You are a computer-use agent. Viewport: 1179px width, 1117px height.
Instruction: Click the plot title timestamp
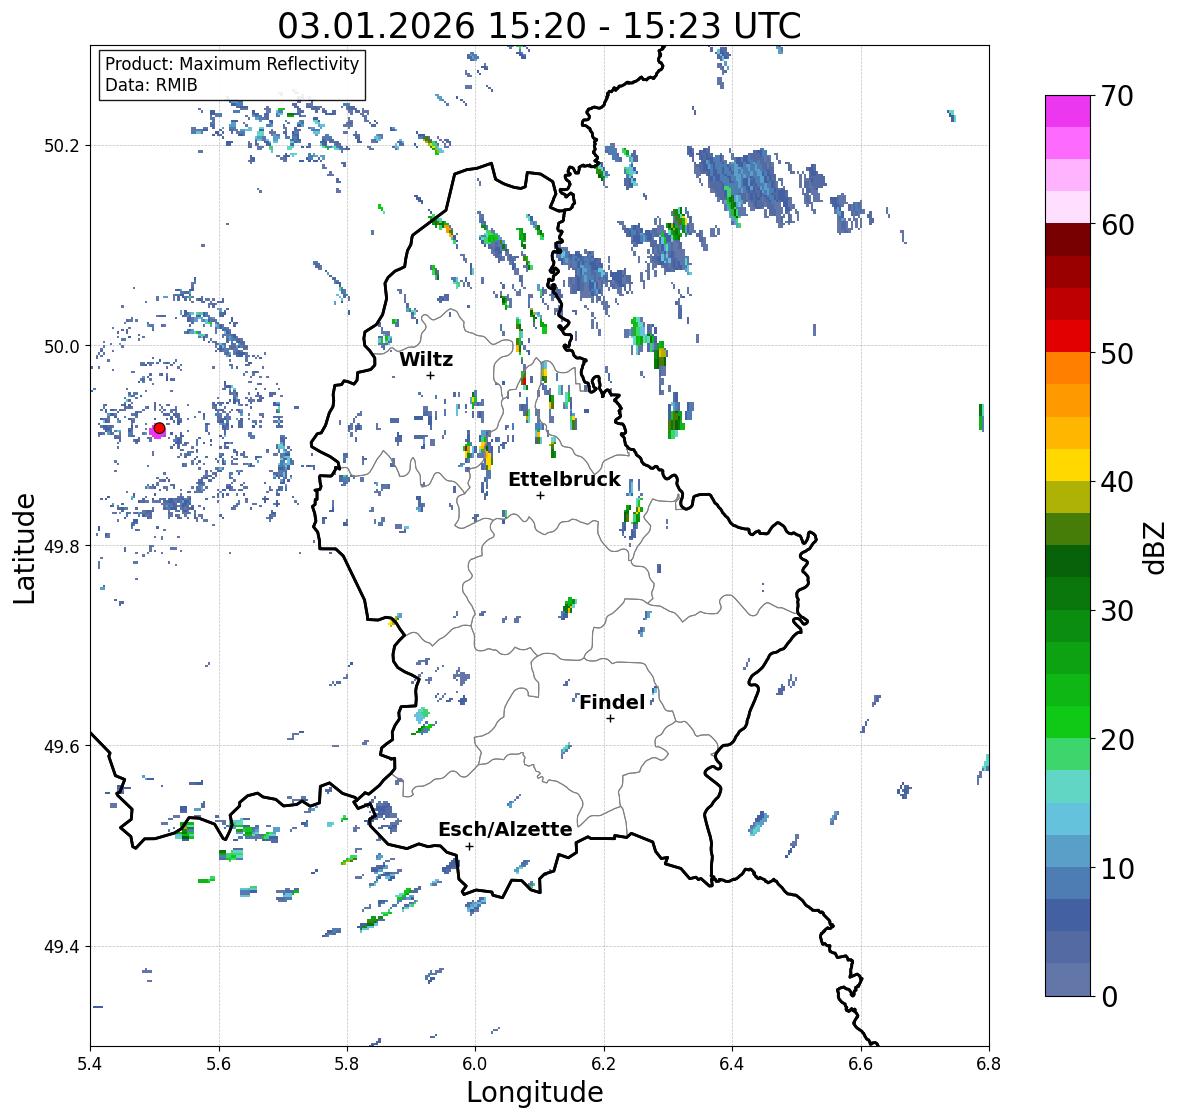click(539, 26)
